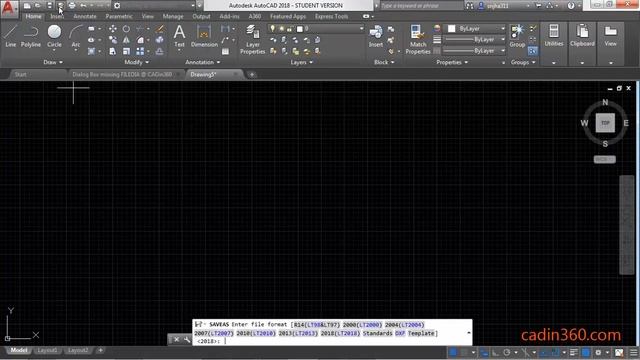The height and width of the screenshot is (360, 640).
Task: Switch to the Annotate ribbon tab
Action: (x=85, y=16)
